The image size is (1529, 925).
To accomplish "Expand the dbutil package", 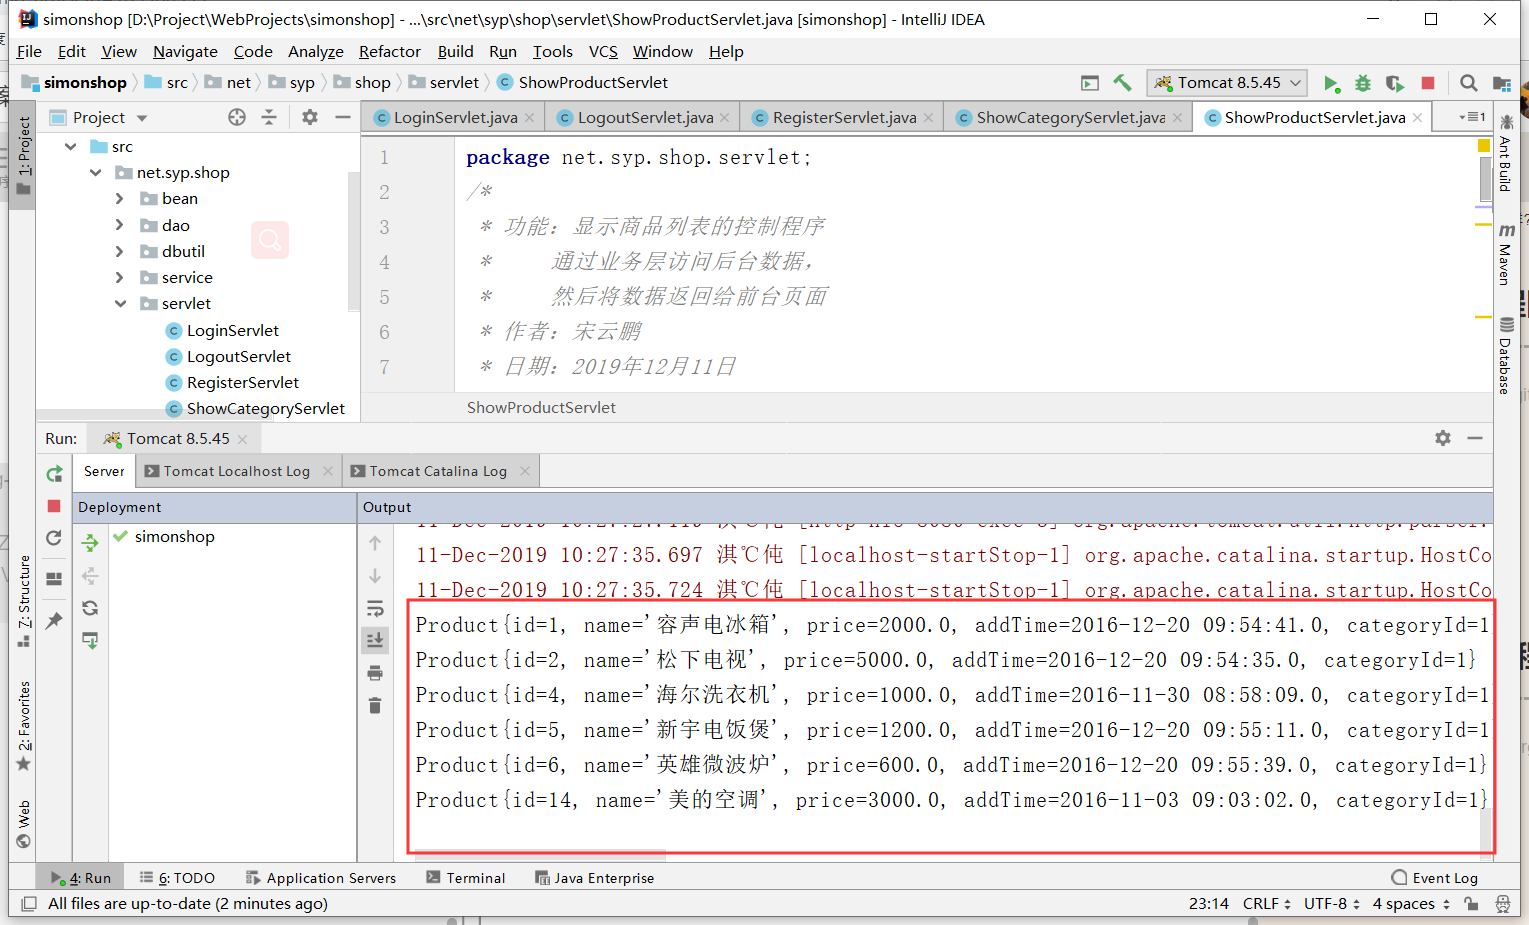I will tap(120, 251).
